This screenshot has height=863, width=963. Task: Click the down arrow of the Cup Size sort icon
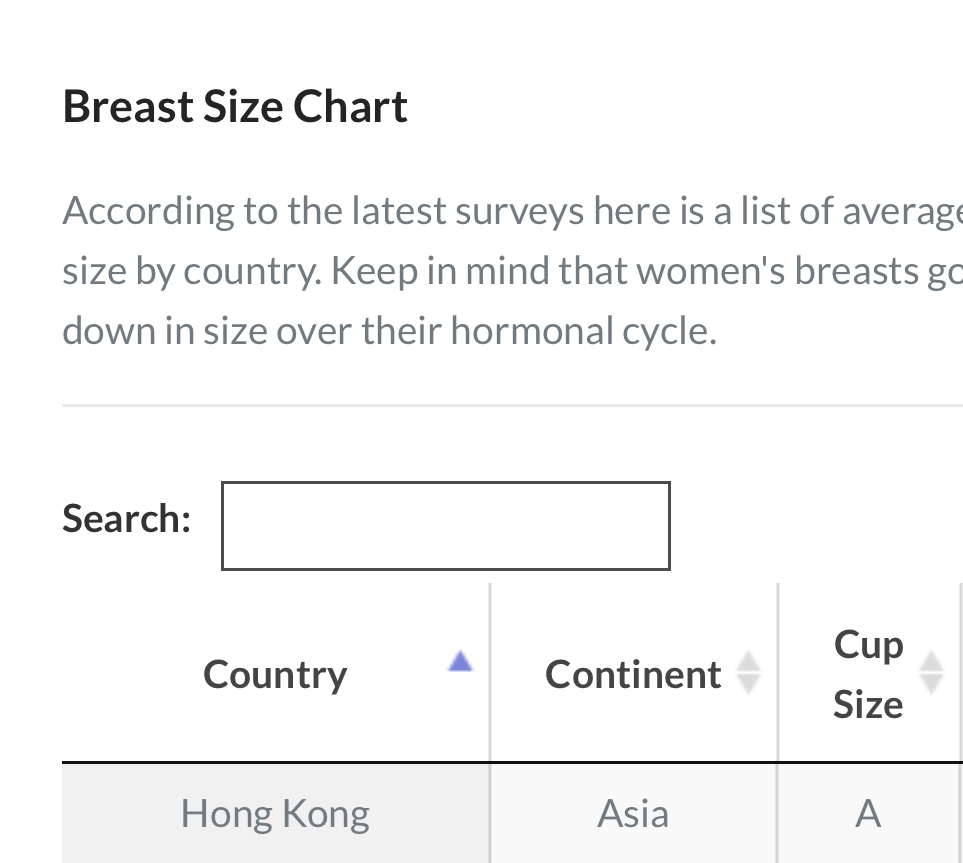tap(931, 684)
